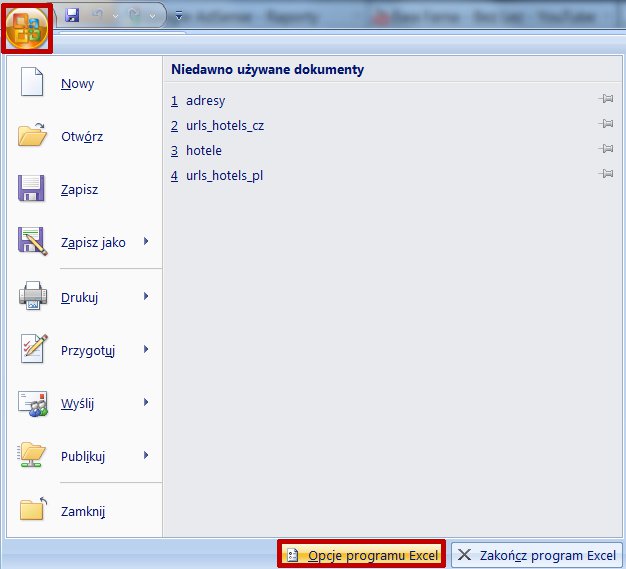Screen dimensions: 626x569
Task: Choose Wyślij menu label
Action: (77, 403)
